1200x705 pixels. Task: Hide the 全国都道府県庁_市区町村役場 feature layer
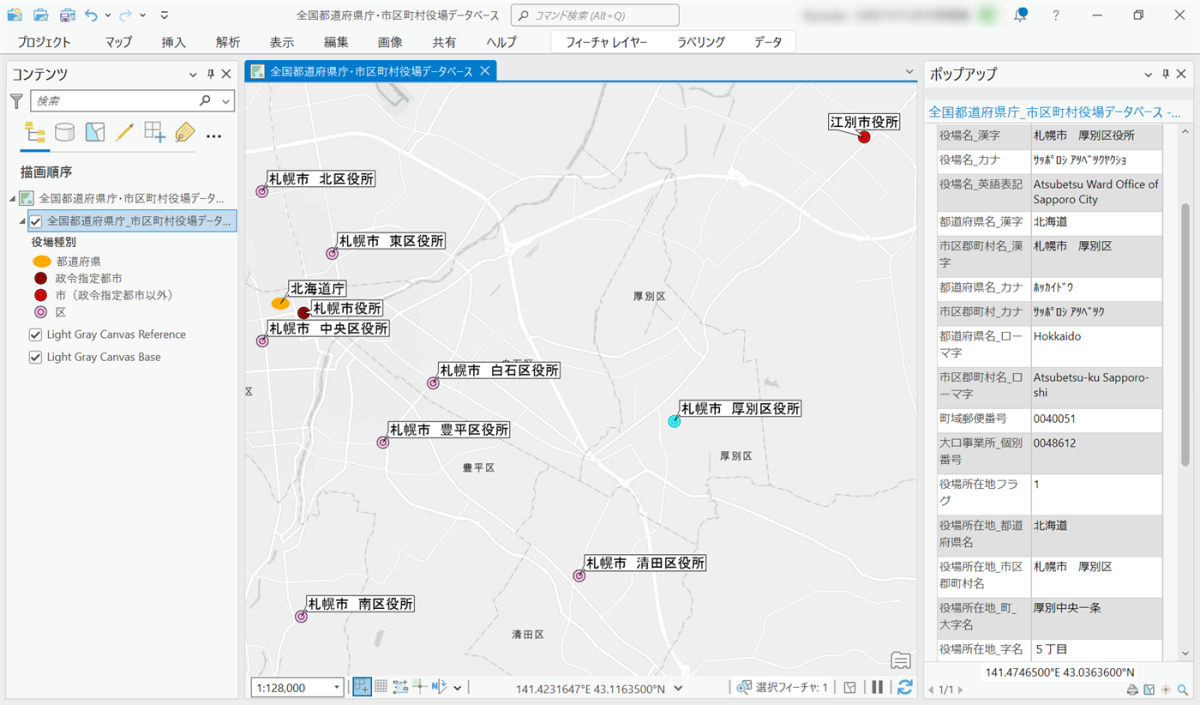click(36, 221)
